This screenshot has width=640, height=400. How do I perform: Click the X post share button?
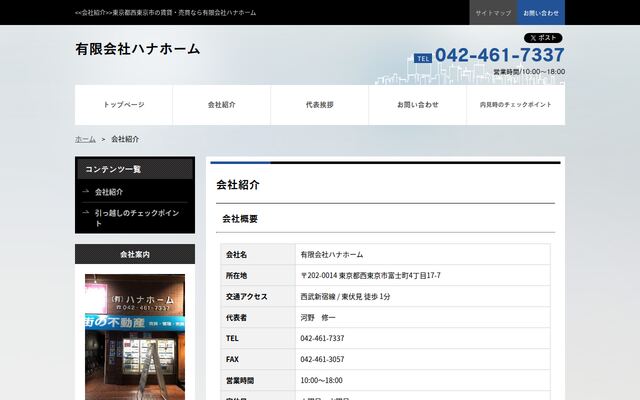click(543, 38)
